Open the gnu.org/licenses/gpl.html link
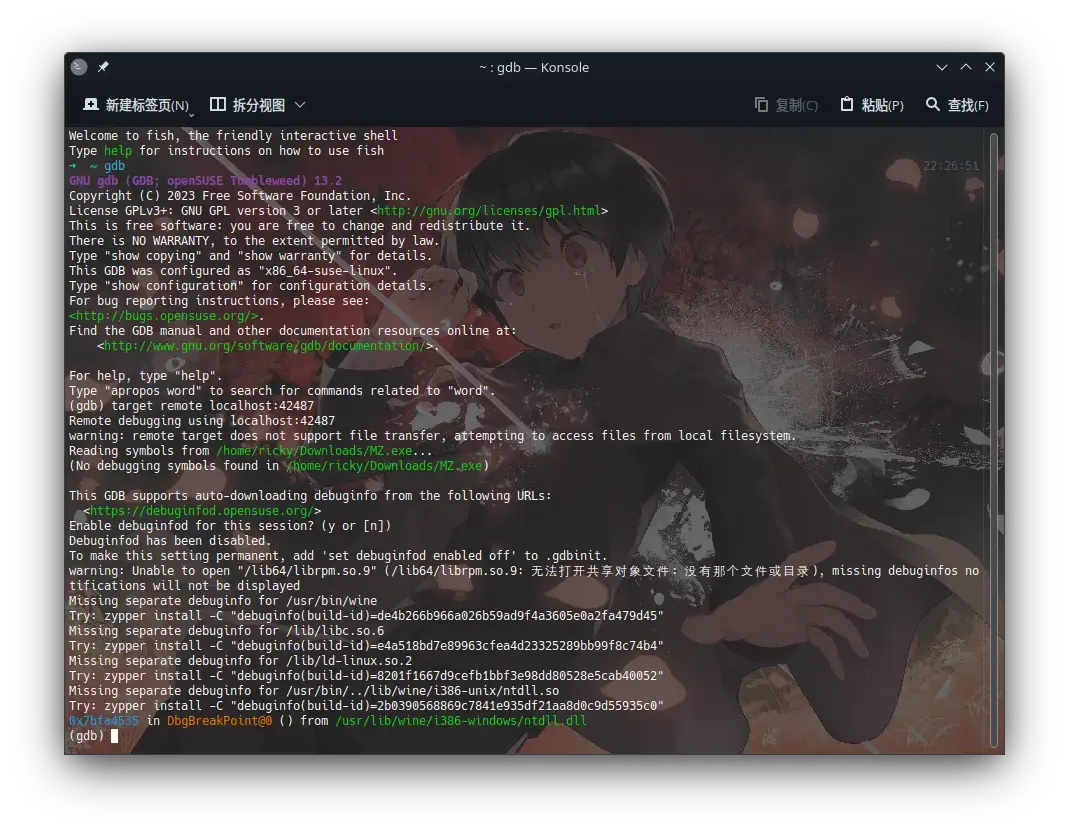This screenshot has width=1069, height=831. coord(489,211)
